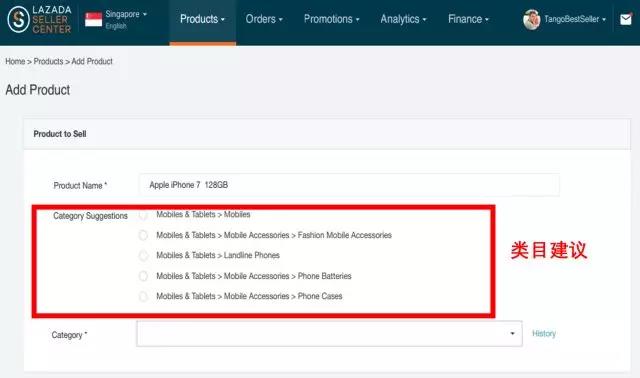Open the Finance menu

468,19
